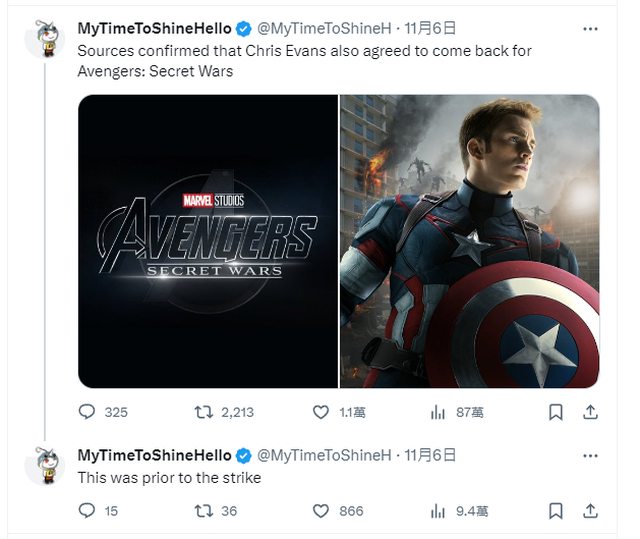
Task: Bookmark the Avengers: Secret Wars tweet
Action: pyautogui.click(x=556, y=412)
